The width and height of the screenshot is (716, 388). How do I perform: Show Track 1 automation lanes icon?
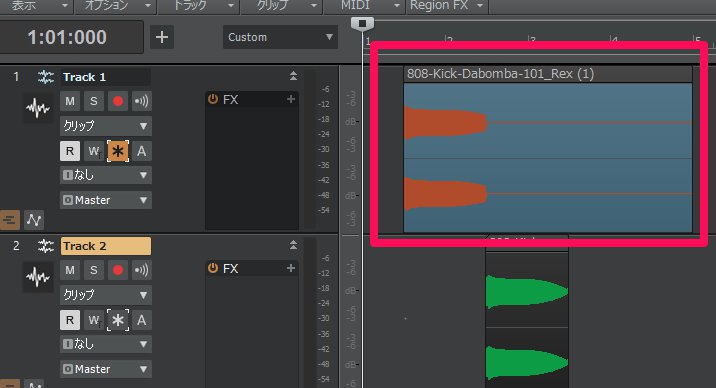click(x=34, y=220)
